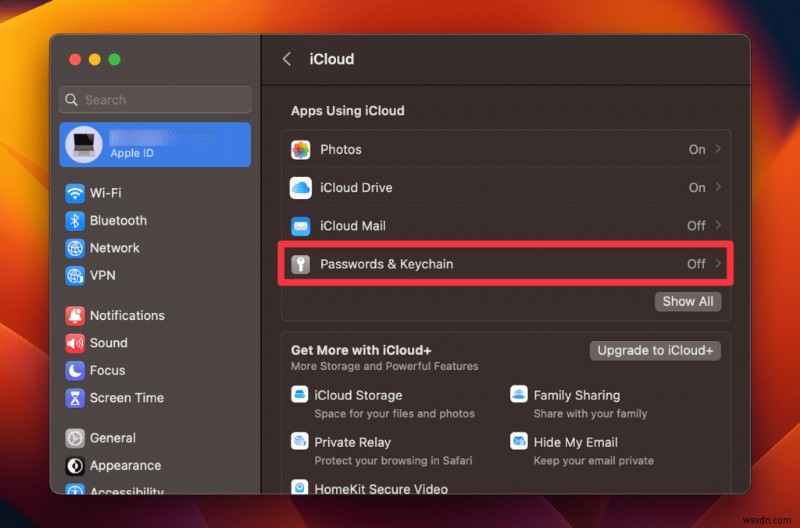
Task: Click 'iCloud Storage' feature title
Action: pos(358,395)
